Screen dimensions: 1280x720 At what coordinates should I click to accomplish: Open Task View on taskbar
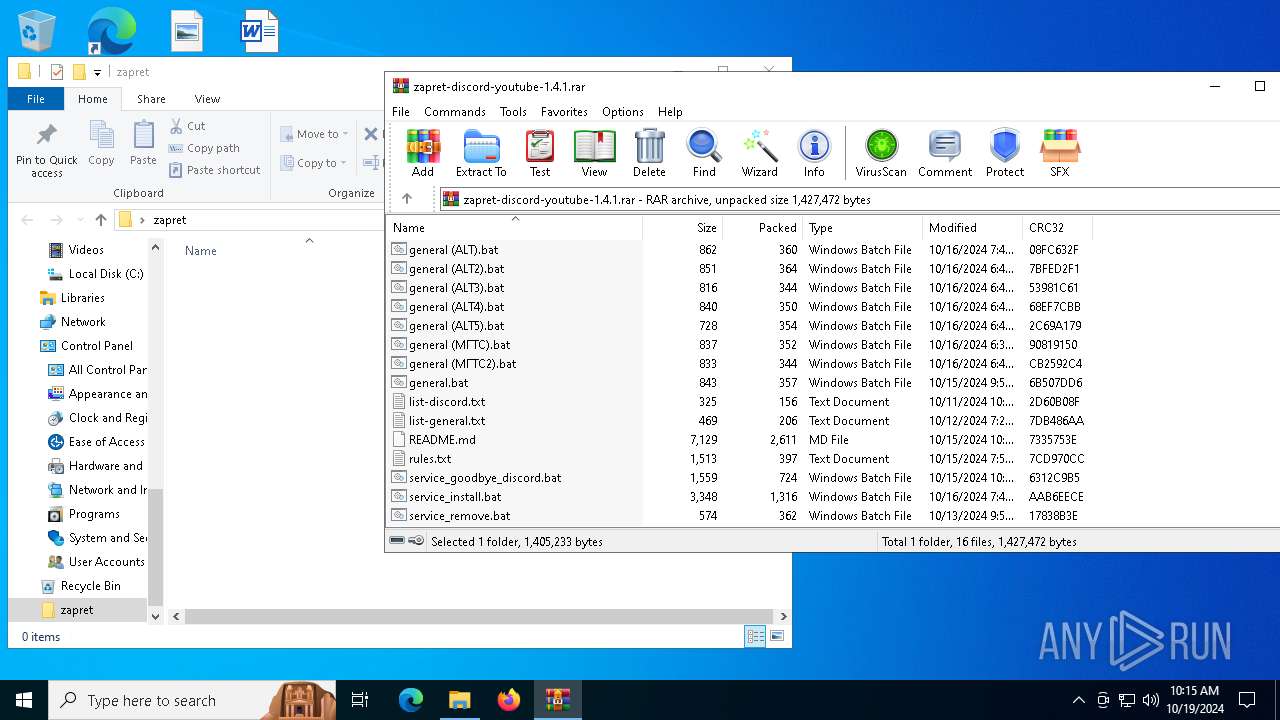point(360,700)
